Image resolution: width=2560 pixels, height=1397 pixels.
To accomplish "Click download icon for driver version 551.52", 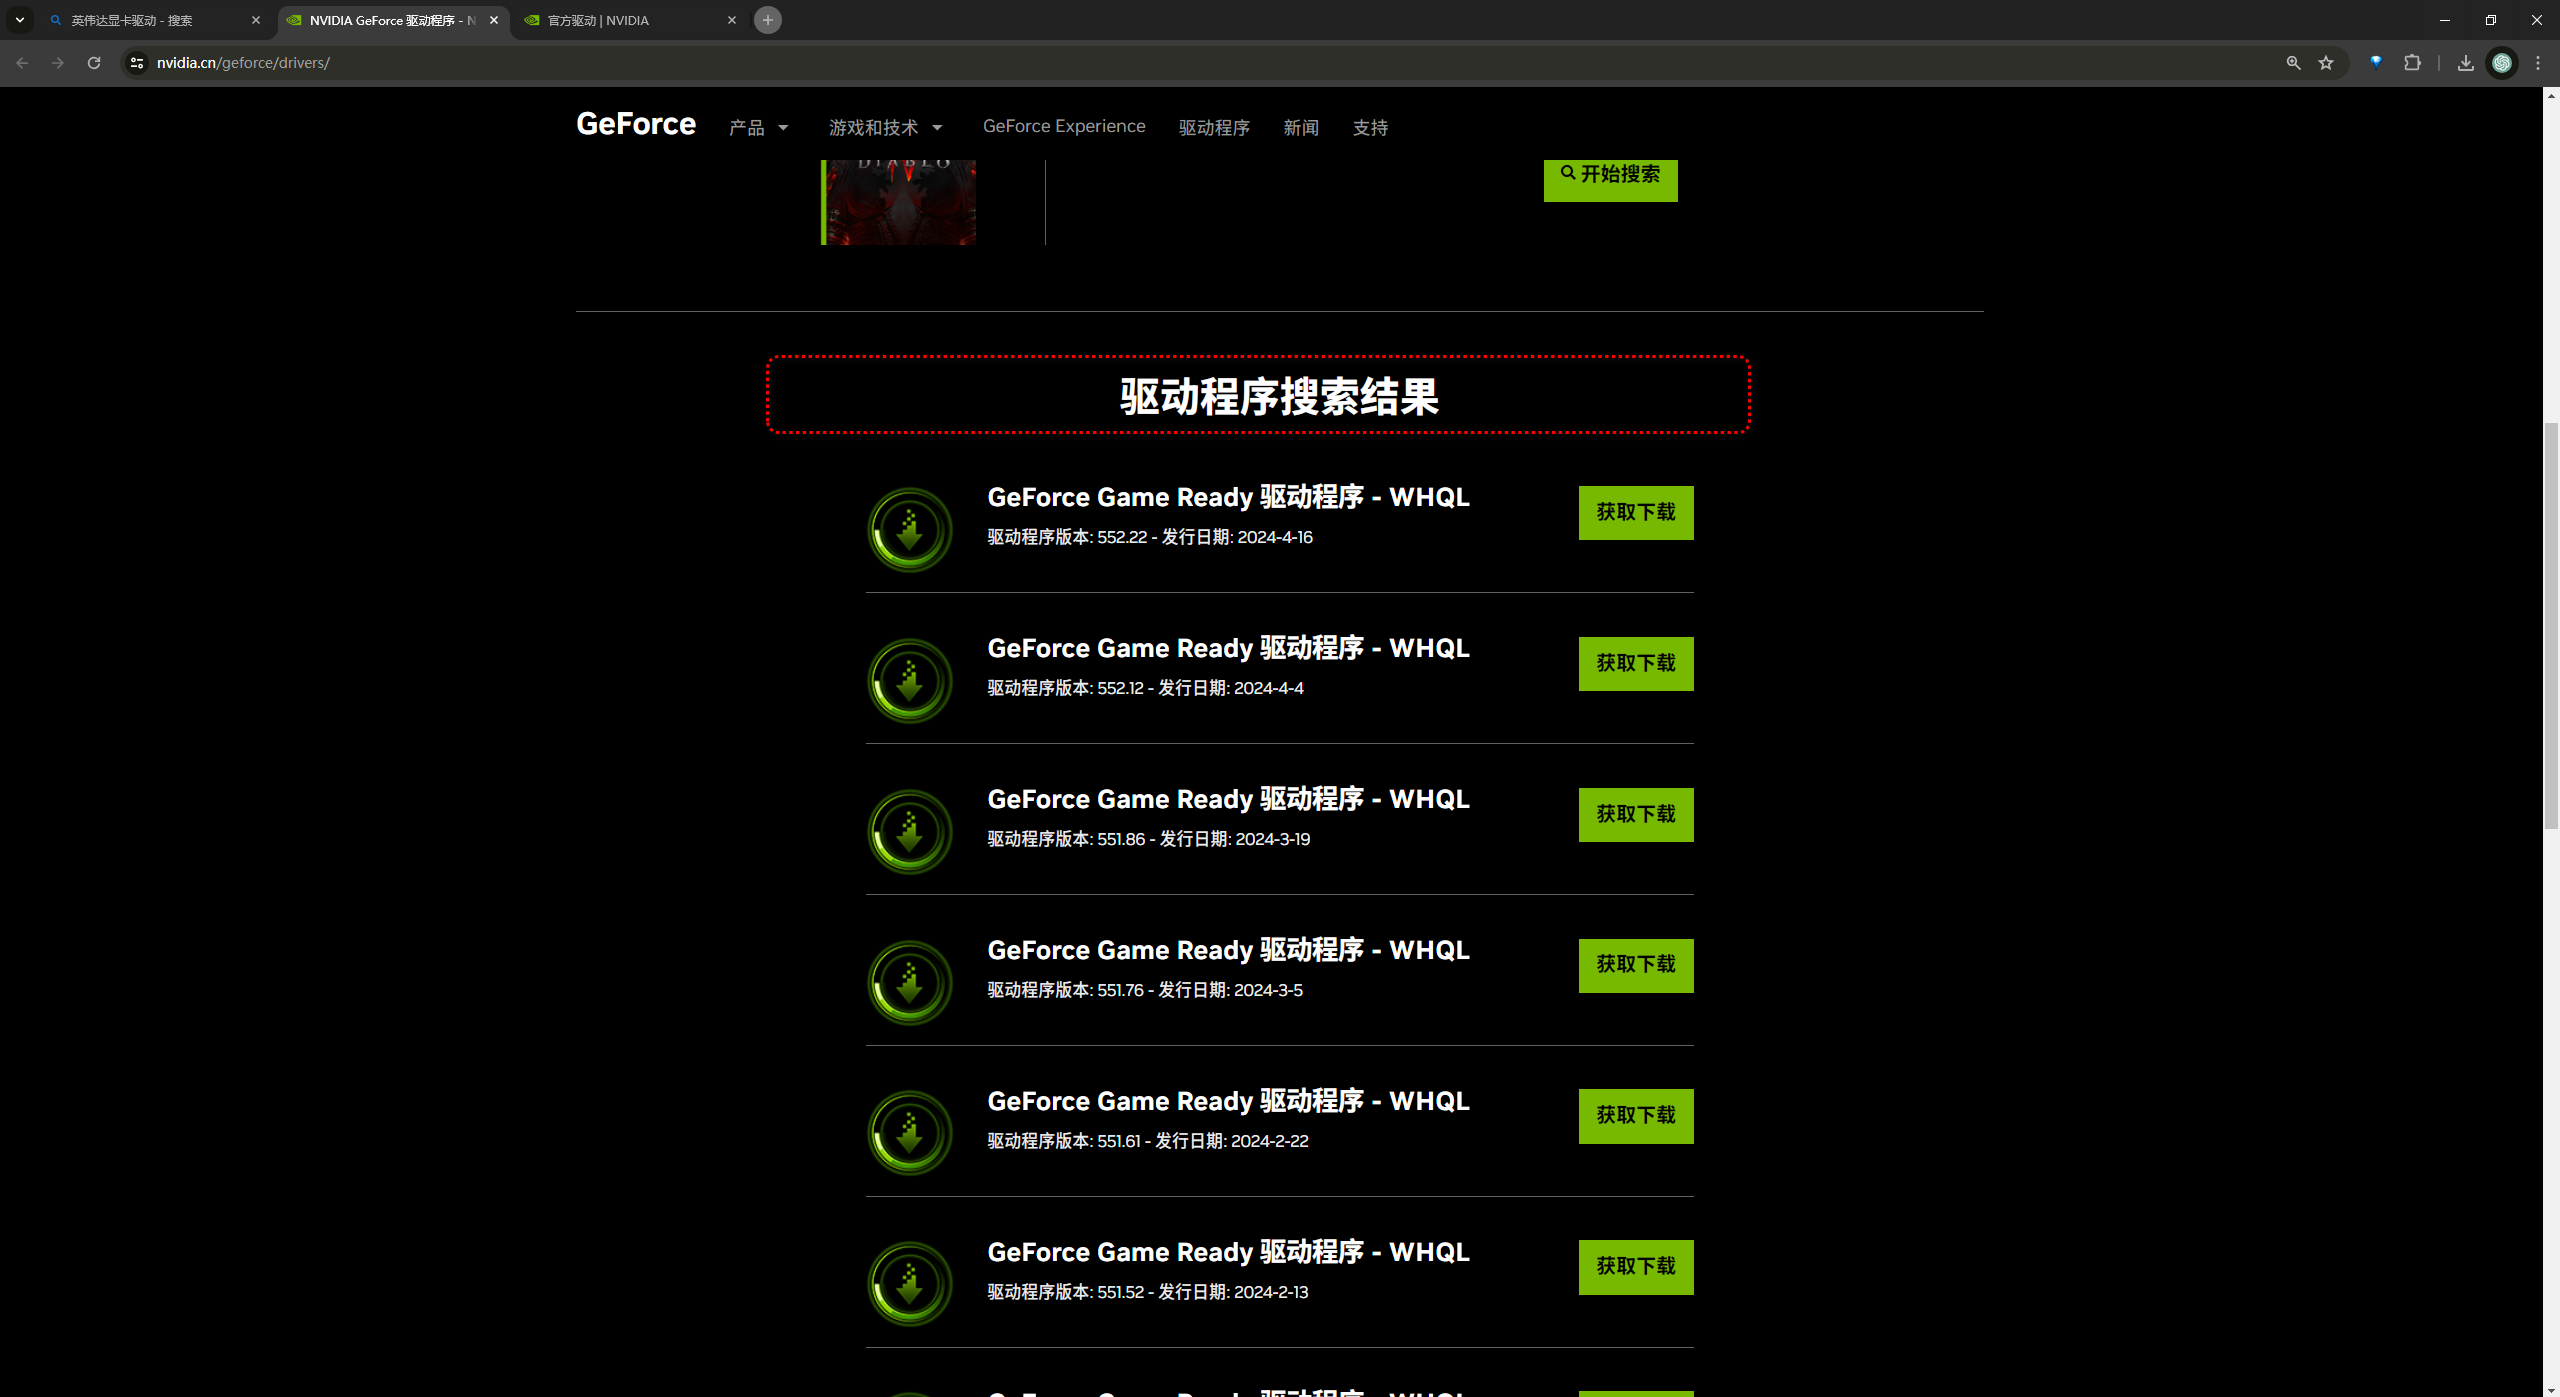I will (x=909, y=1284).
